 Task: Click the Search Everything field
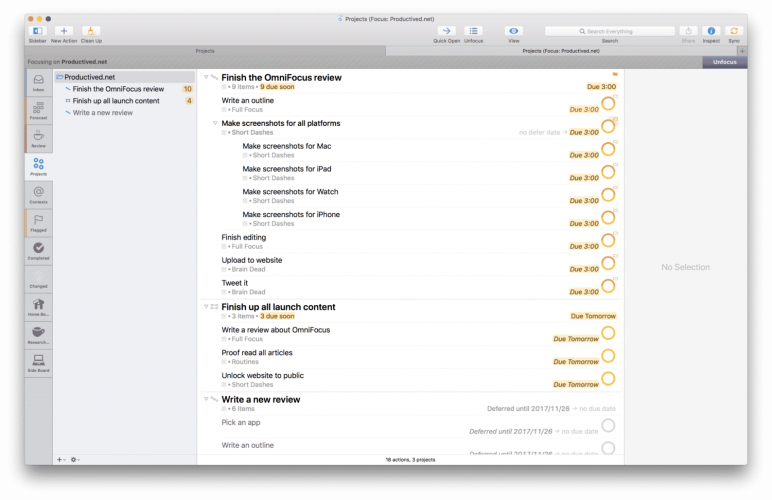(610, 31)
